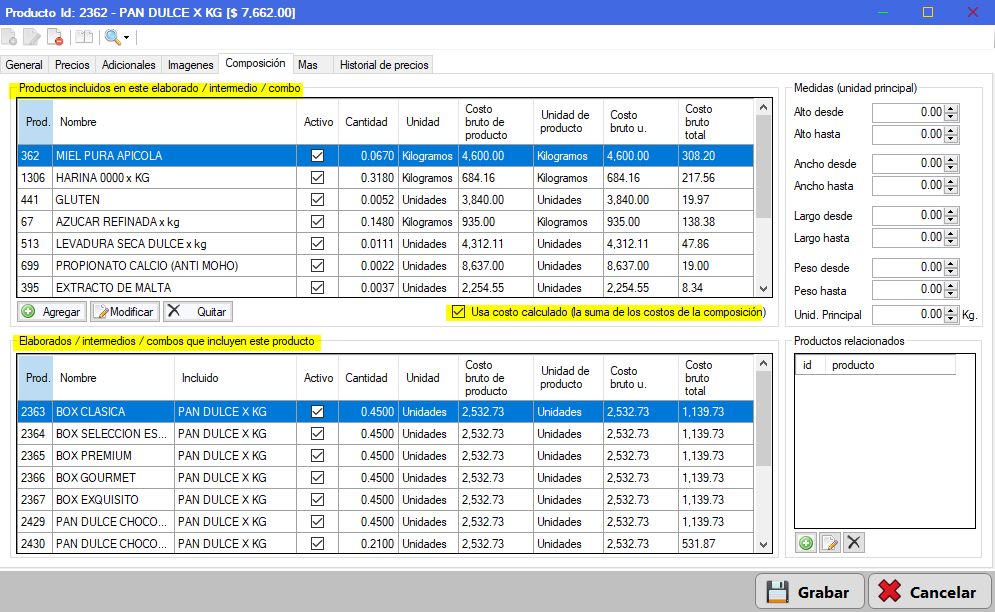Click the copy documents toolbar icon
Screen dimensions: 995x612
(x=84, y=37)
